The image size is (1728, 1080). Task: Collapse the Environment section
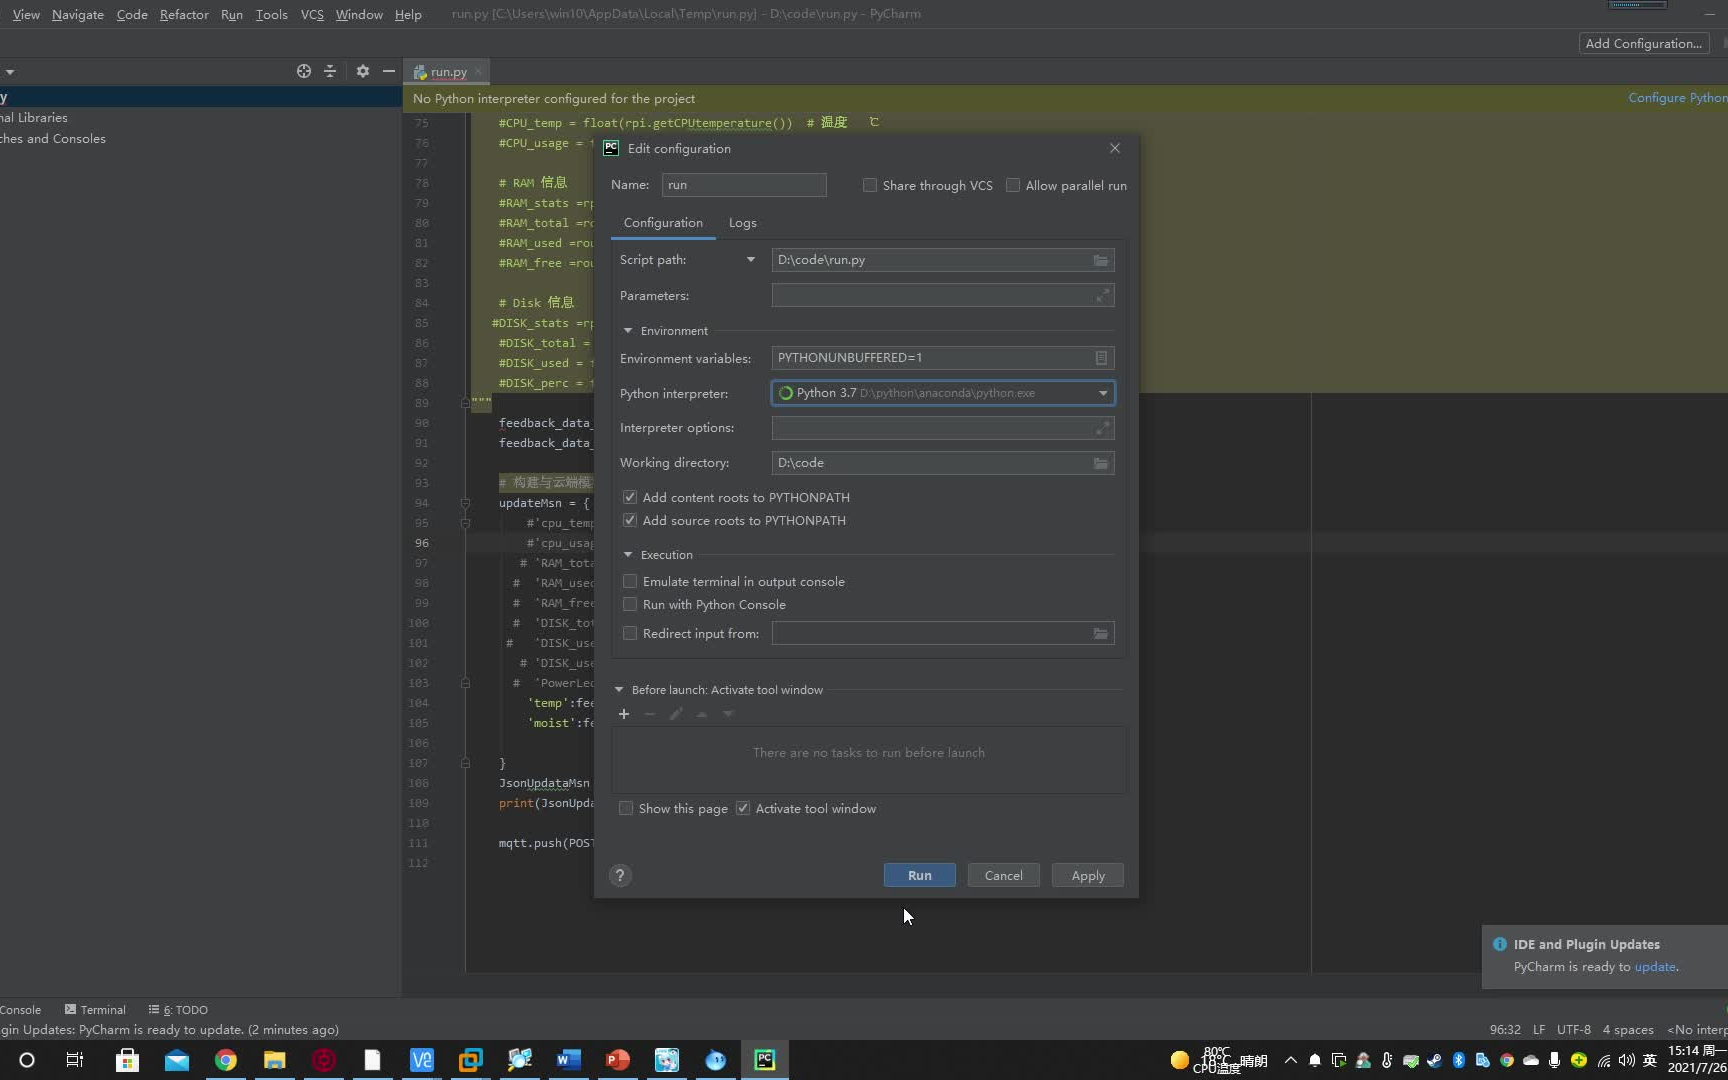click(x=628, y=331)
